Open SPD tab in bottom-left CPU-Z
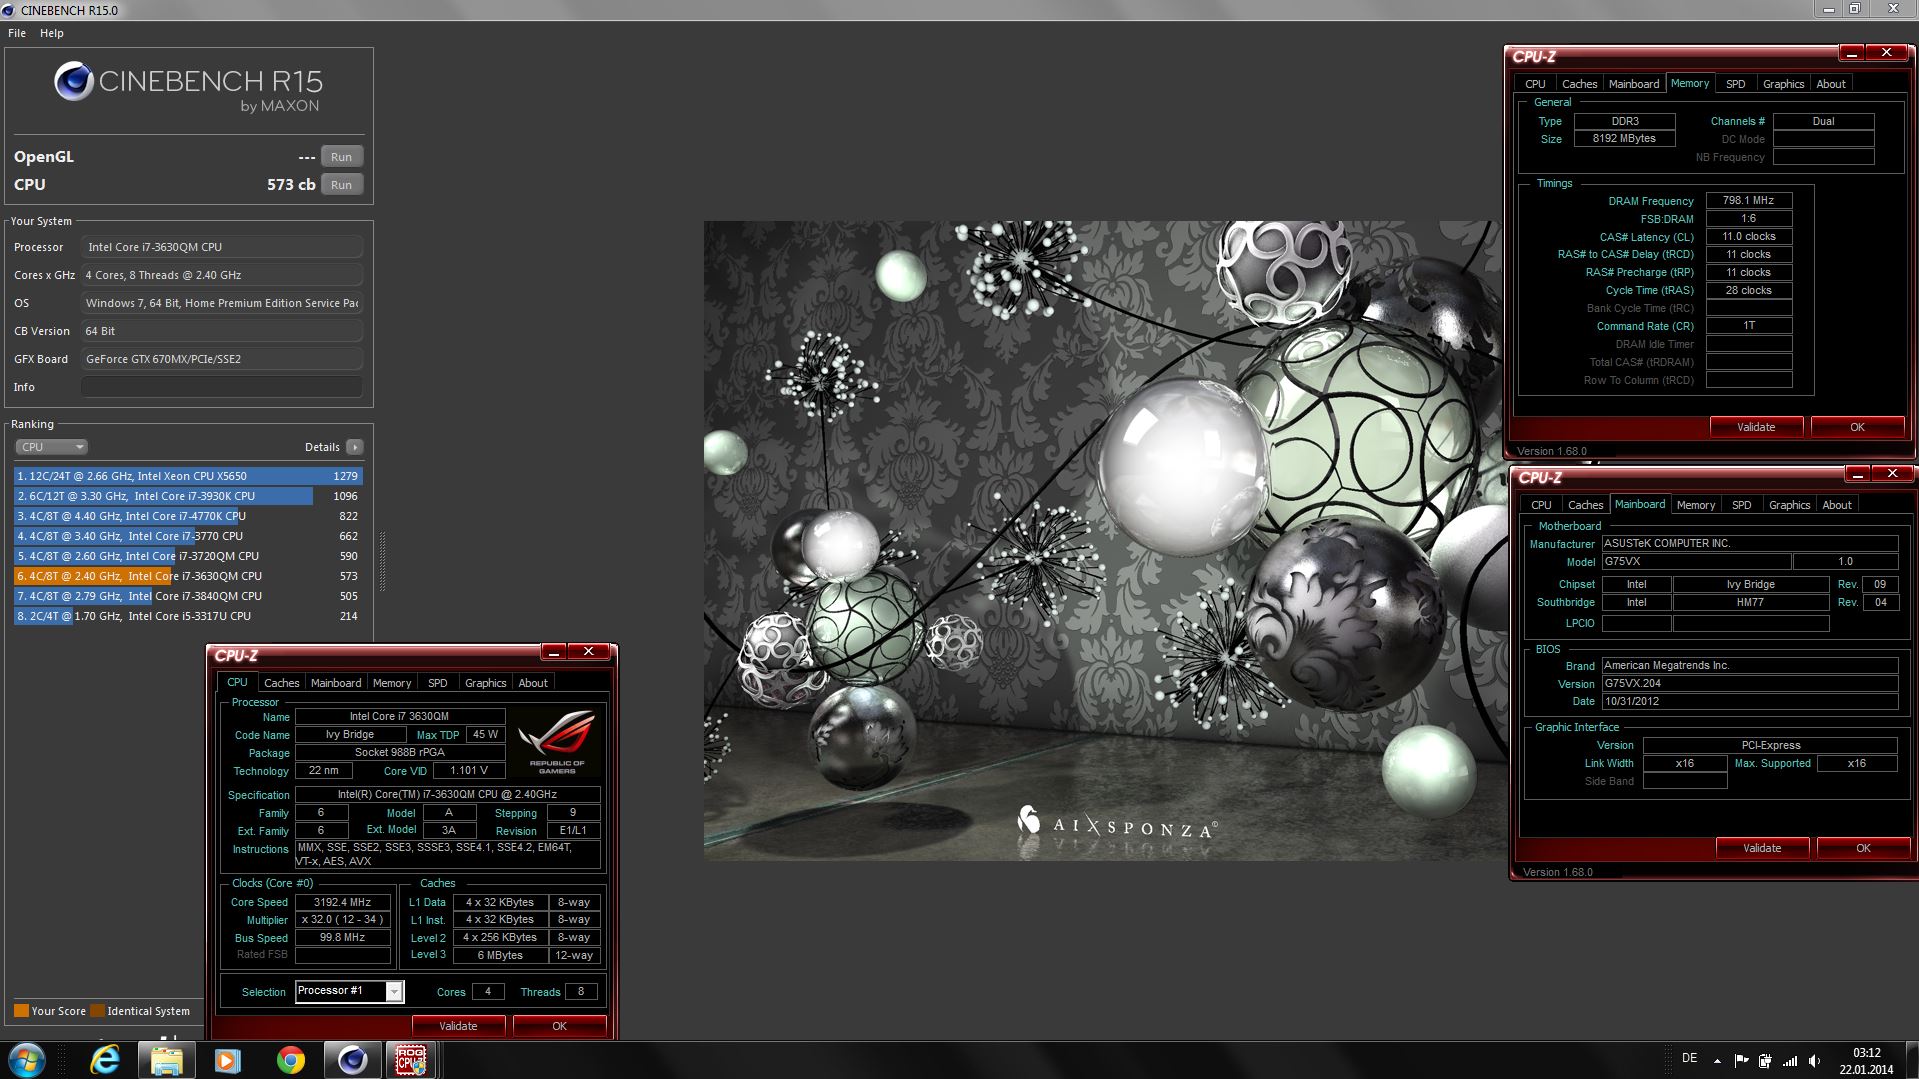The height and width of the screenshot is (1079, 1919). [438, 683]
